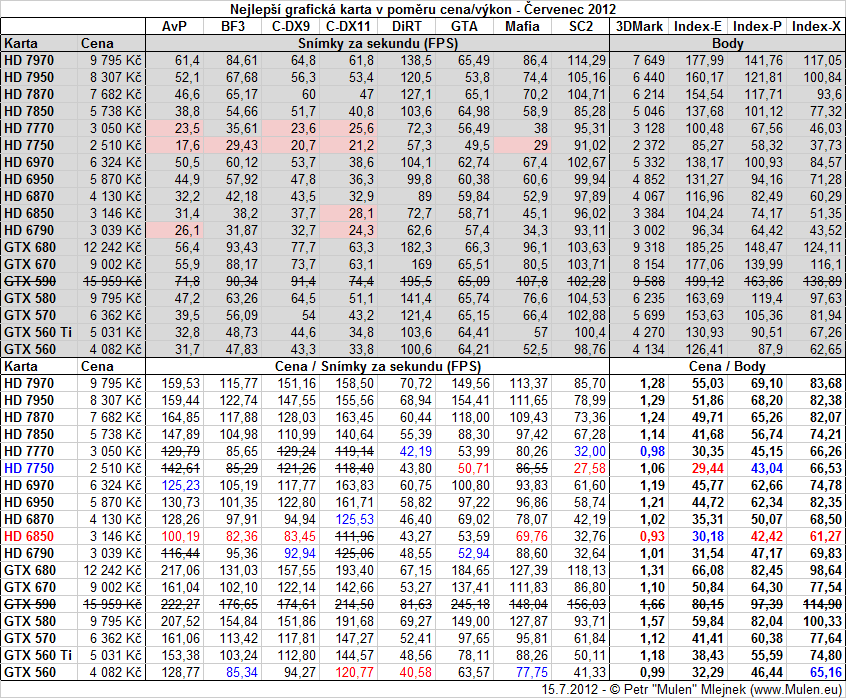Select red GTA ratio 50,71
846x698 pixels.
[474, 469]
